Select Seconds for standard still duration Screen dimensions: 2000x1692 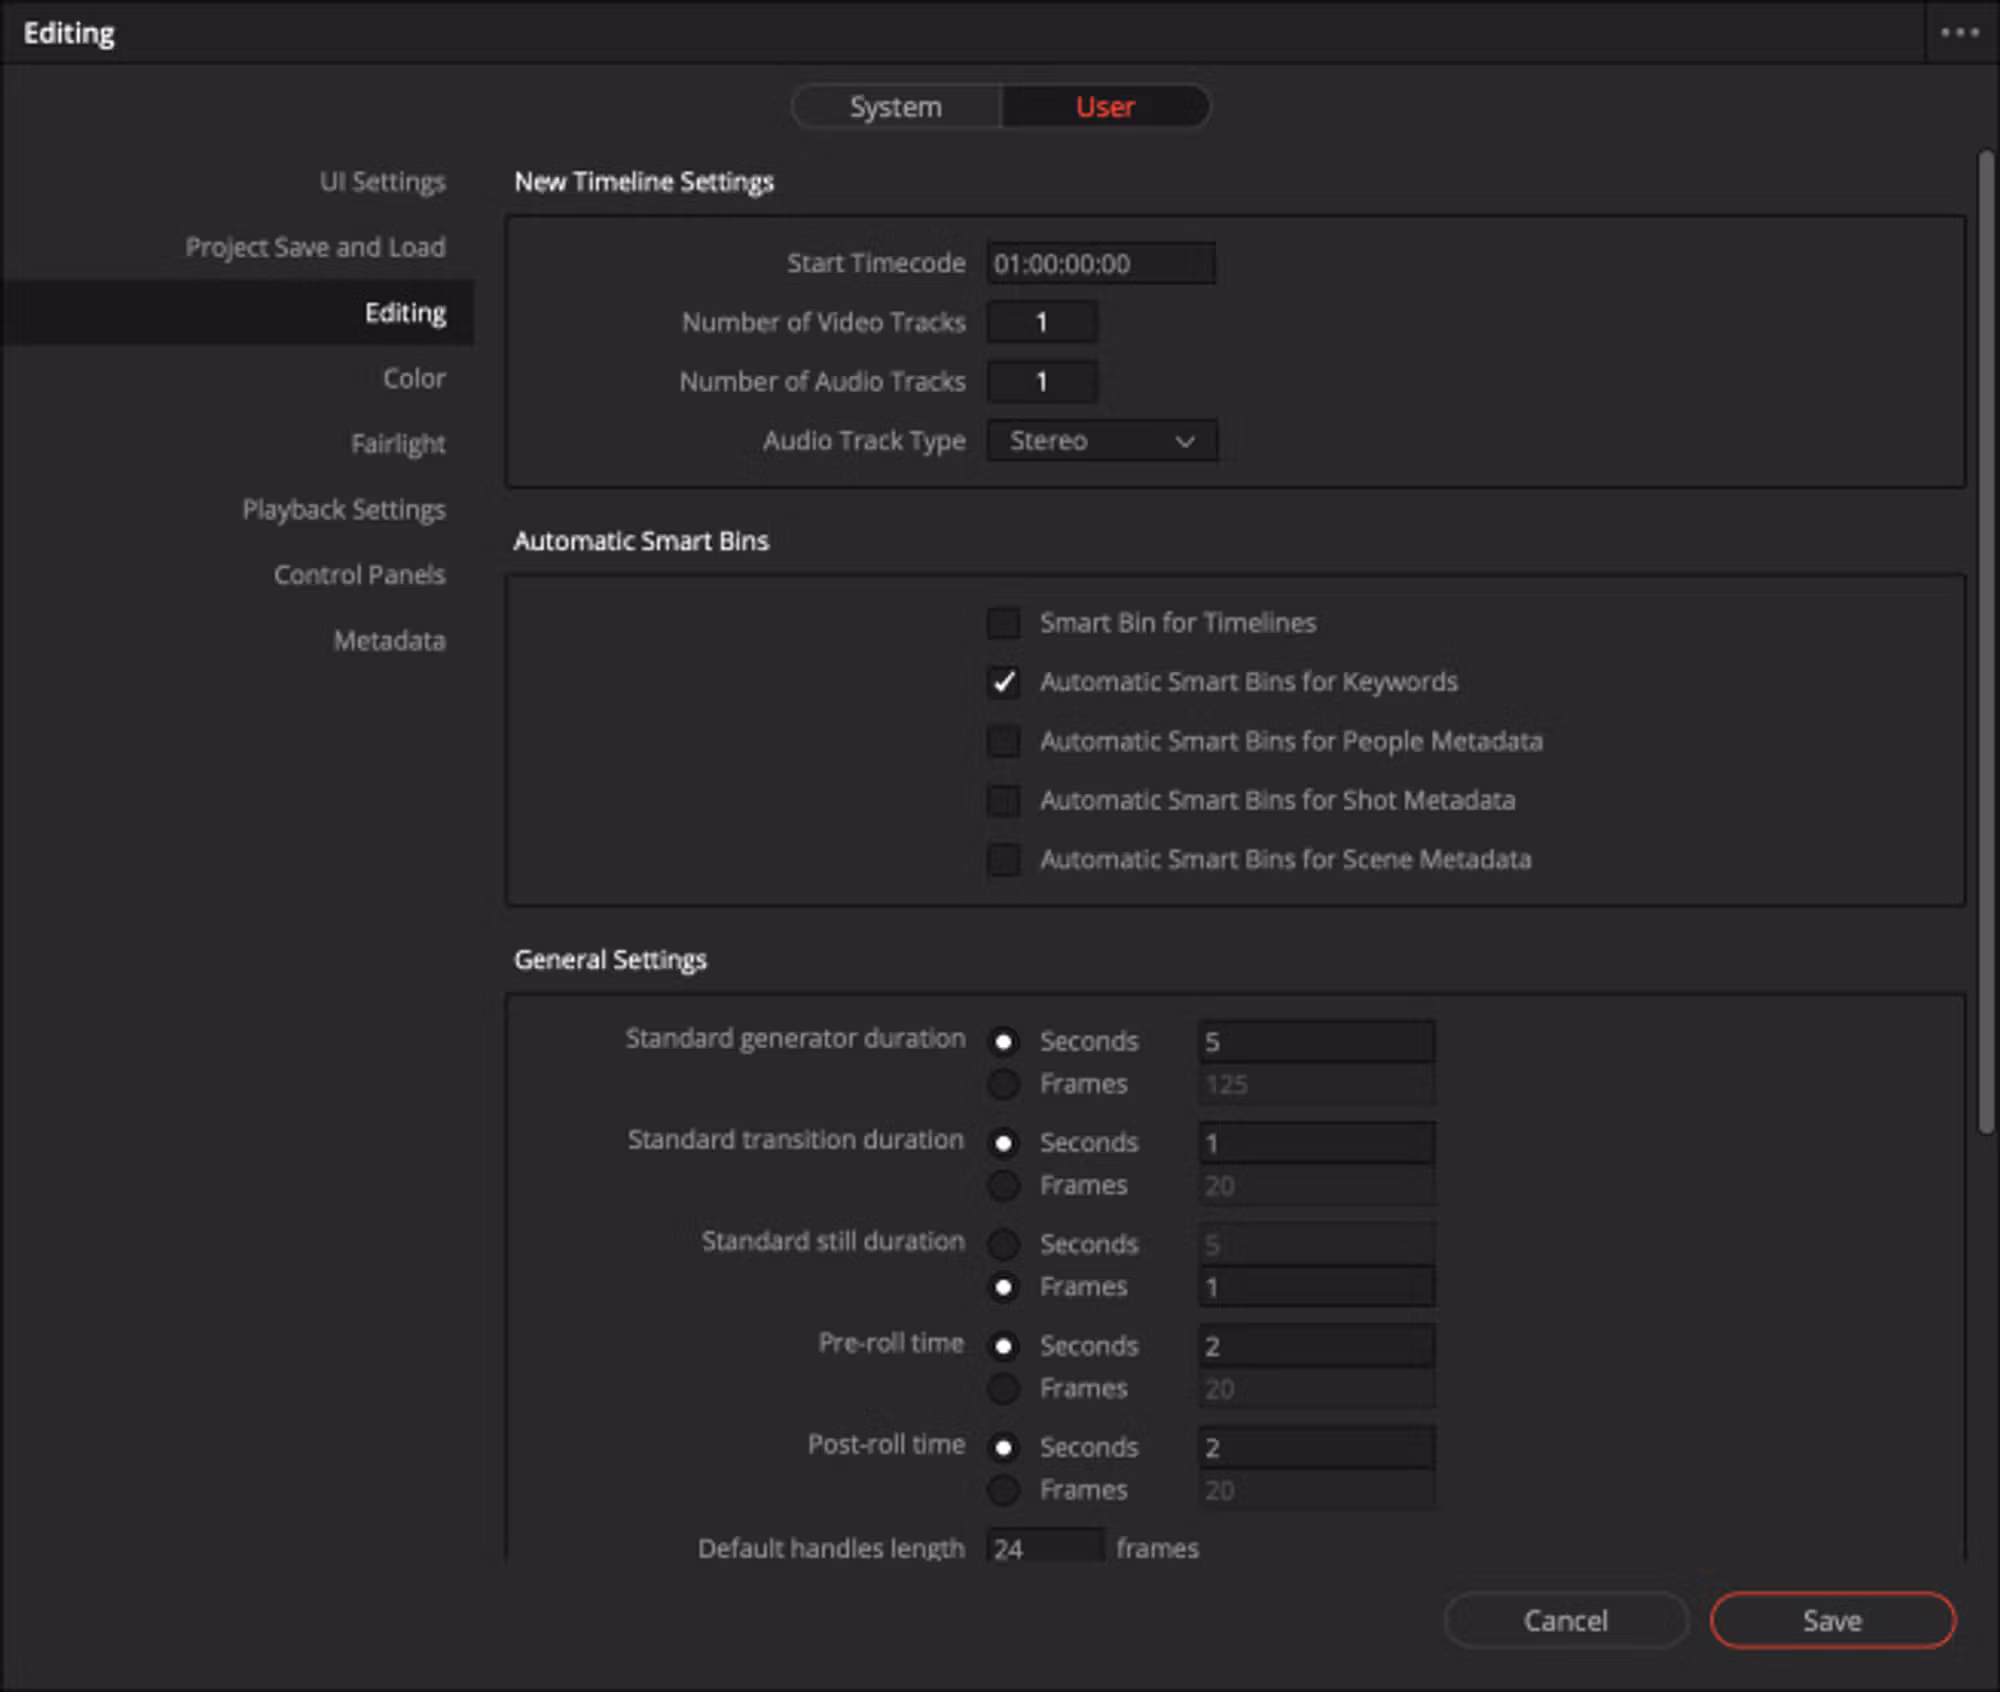pyautogui.click(x=1003, y=1245)
